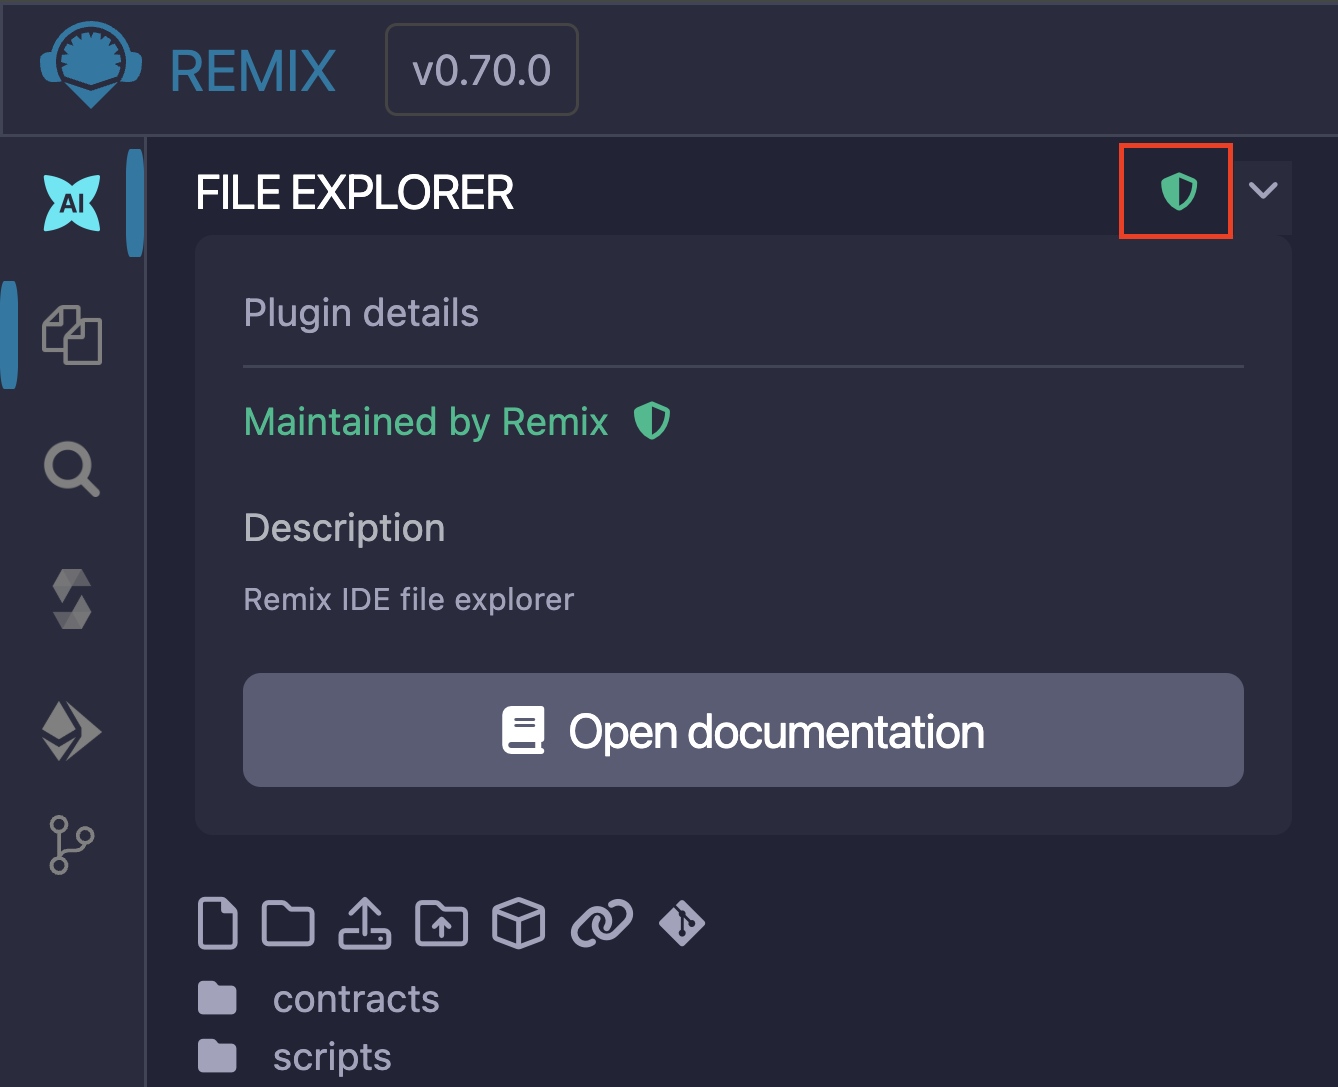Click the Remix logo icon

pos(91,65)
